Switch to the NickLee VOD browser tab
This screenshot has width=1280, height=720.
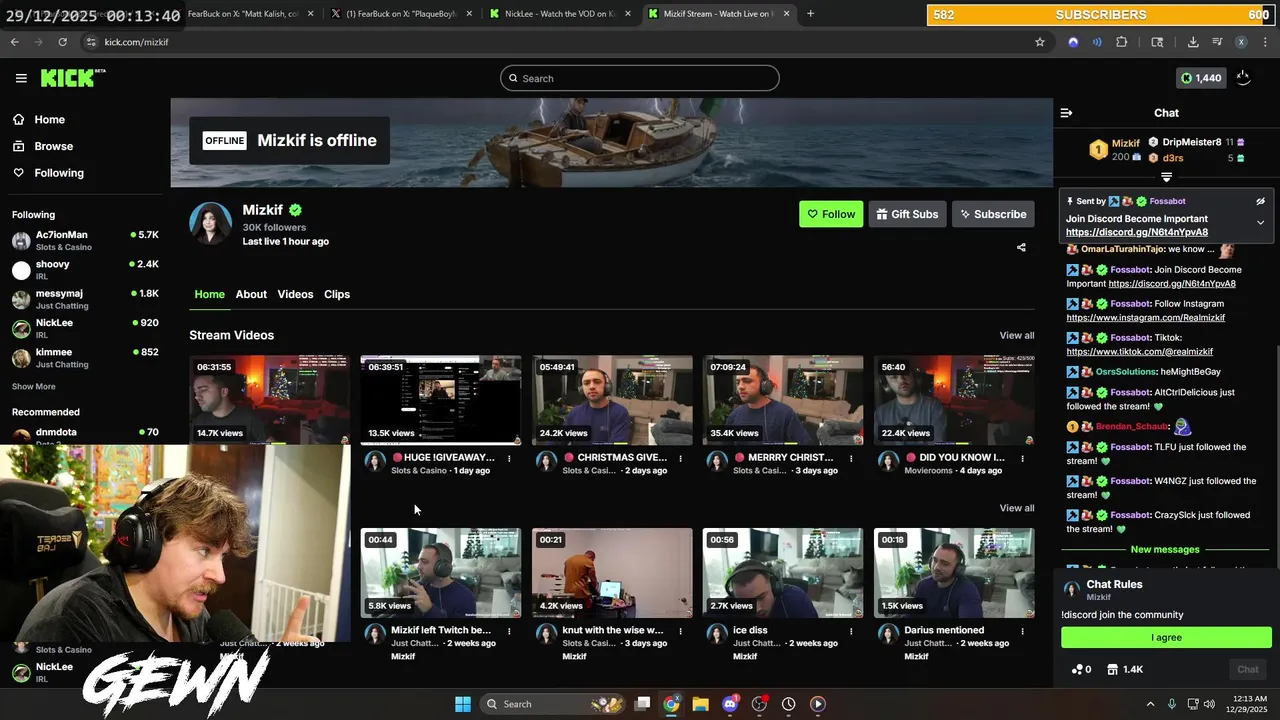(x=558, y=14)
